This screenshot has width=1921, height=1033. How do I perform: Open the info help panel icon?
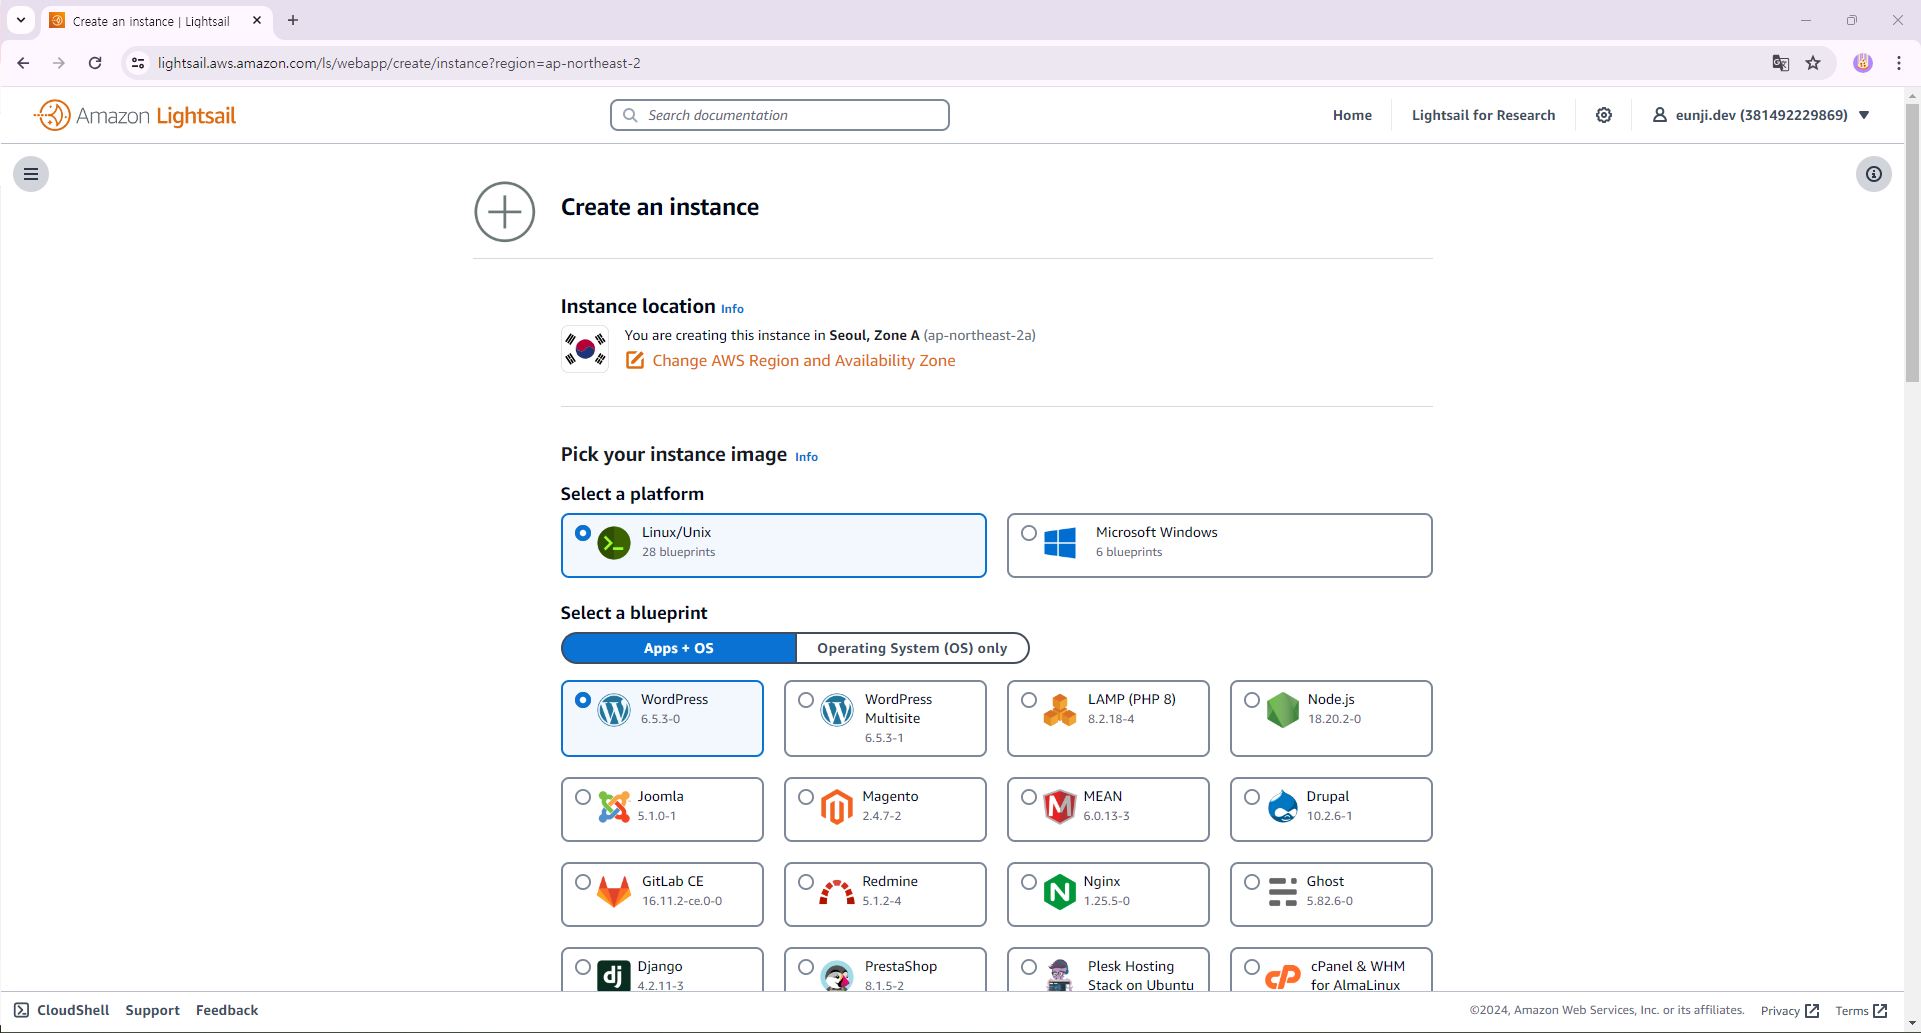coord(1874,174)
